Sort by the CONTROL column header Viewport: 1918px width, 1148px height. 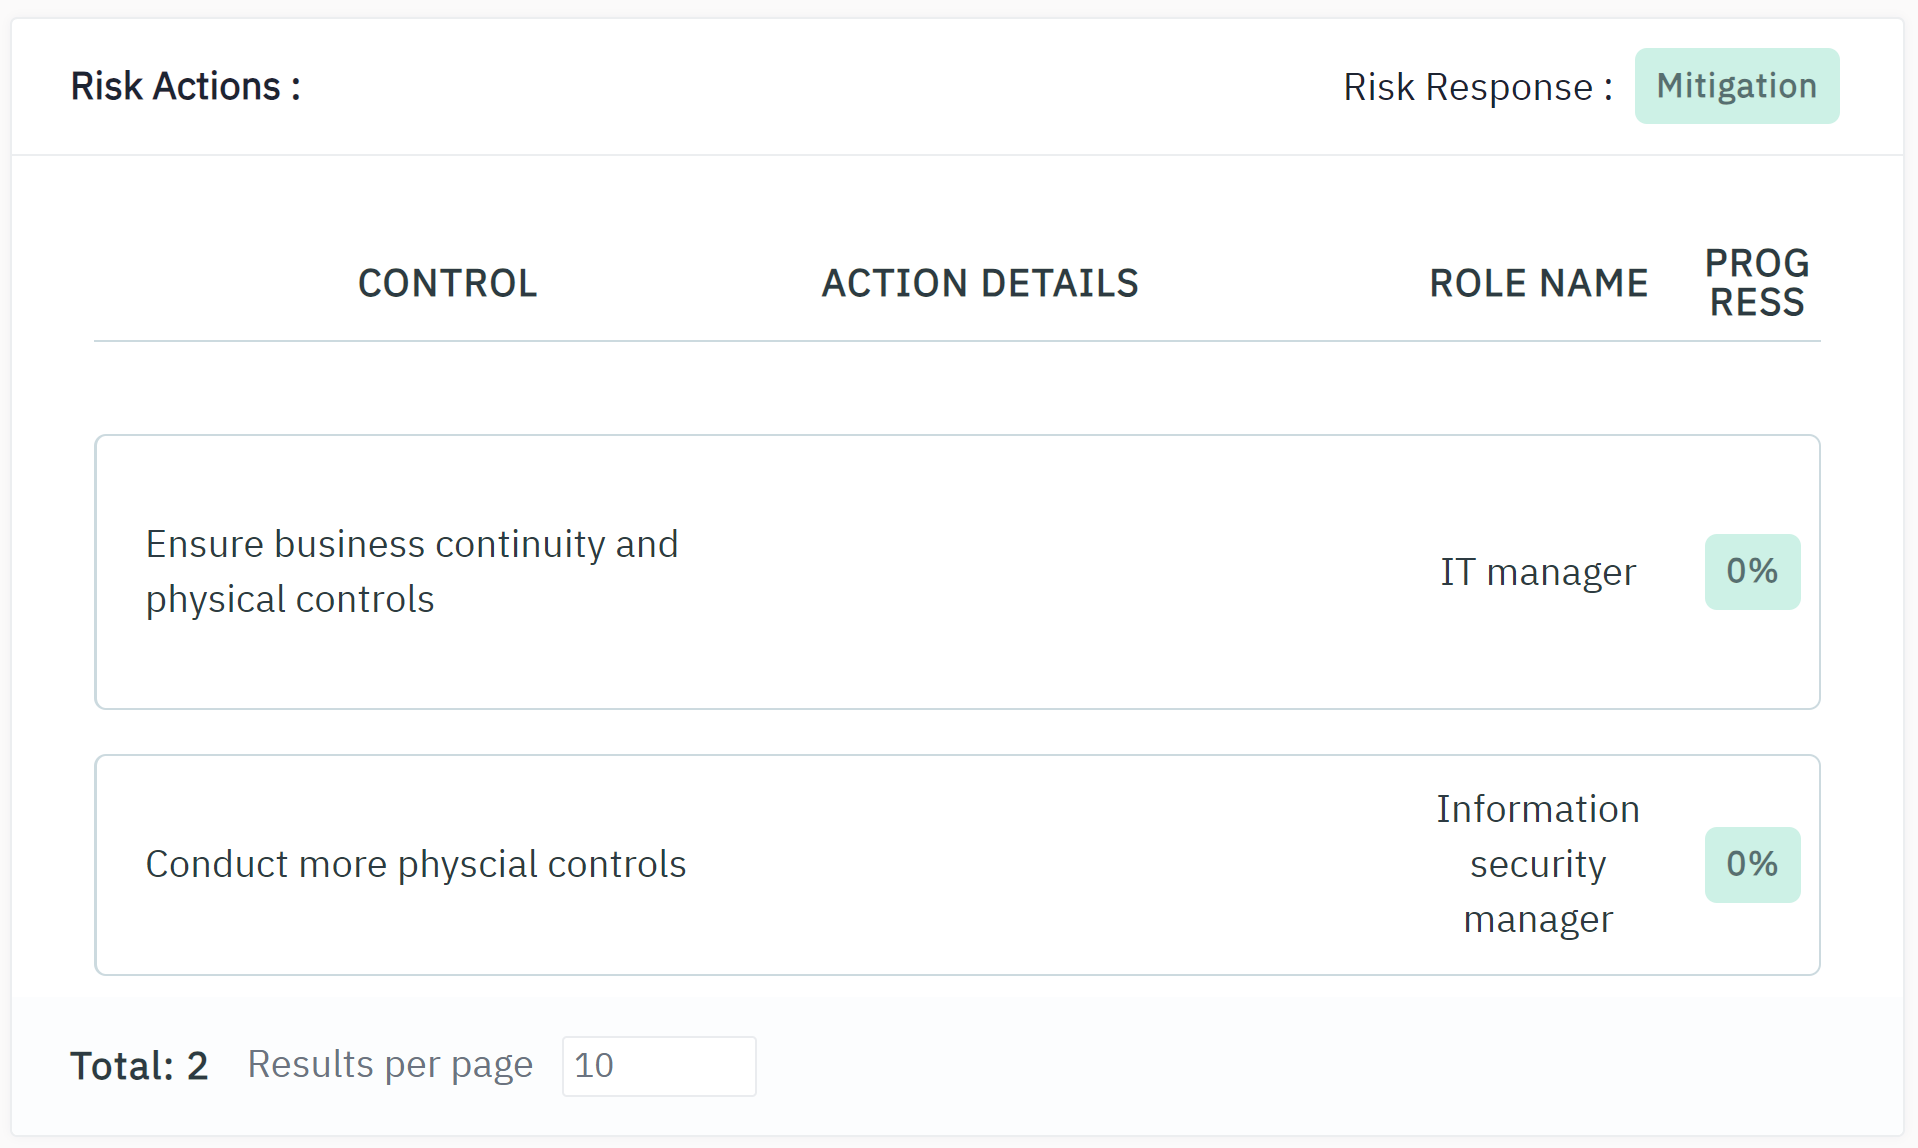tap(447, 283)
